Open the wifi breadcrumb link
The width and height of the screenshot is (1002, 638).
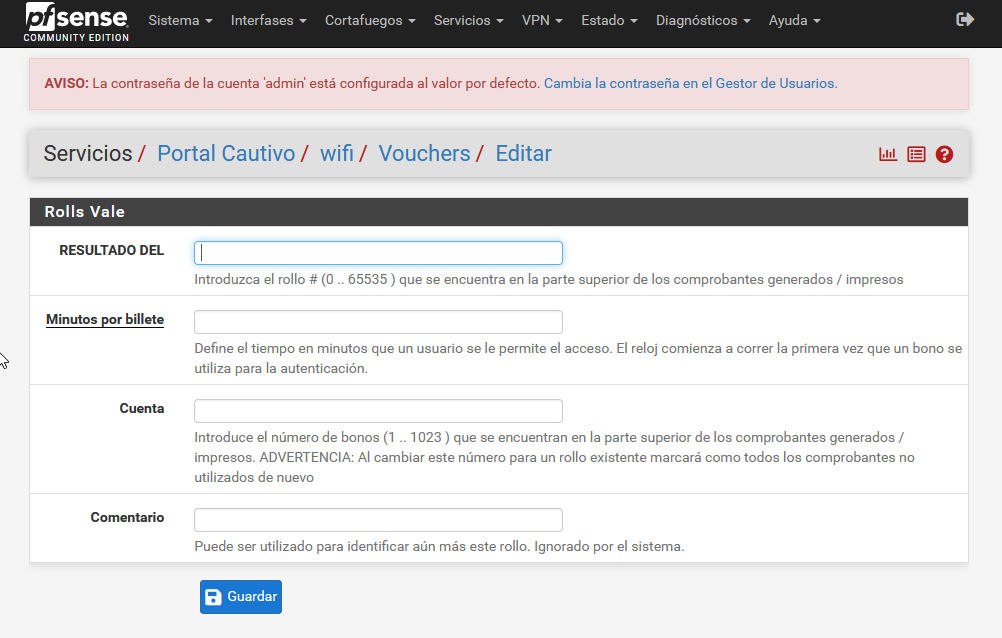pyautogui.click(x=337, y=153)
